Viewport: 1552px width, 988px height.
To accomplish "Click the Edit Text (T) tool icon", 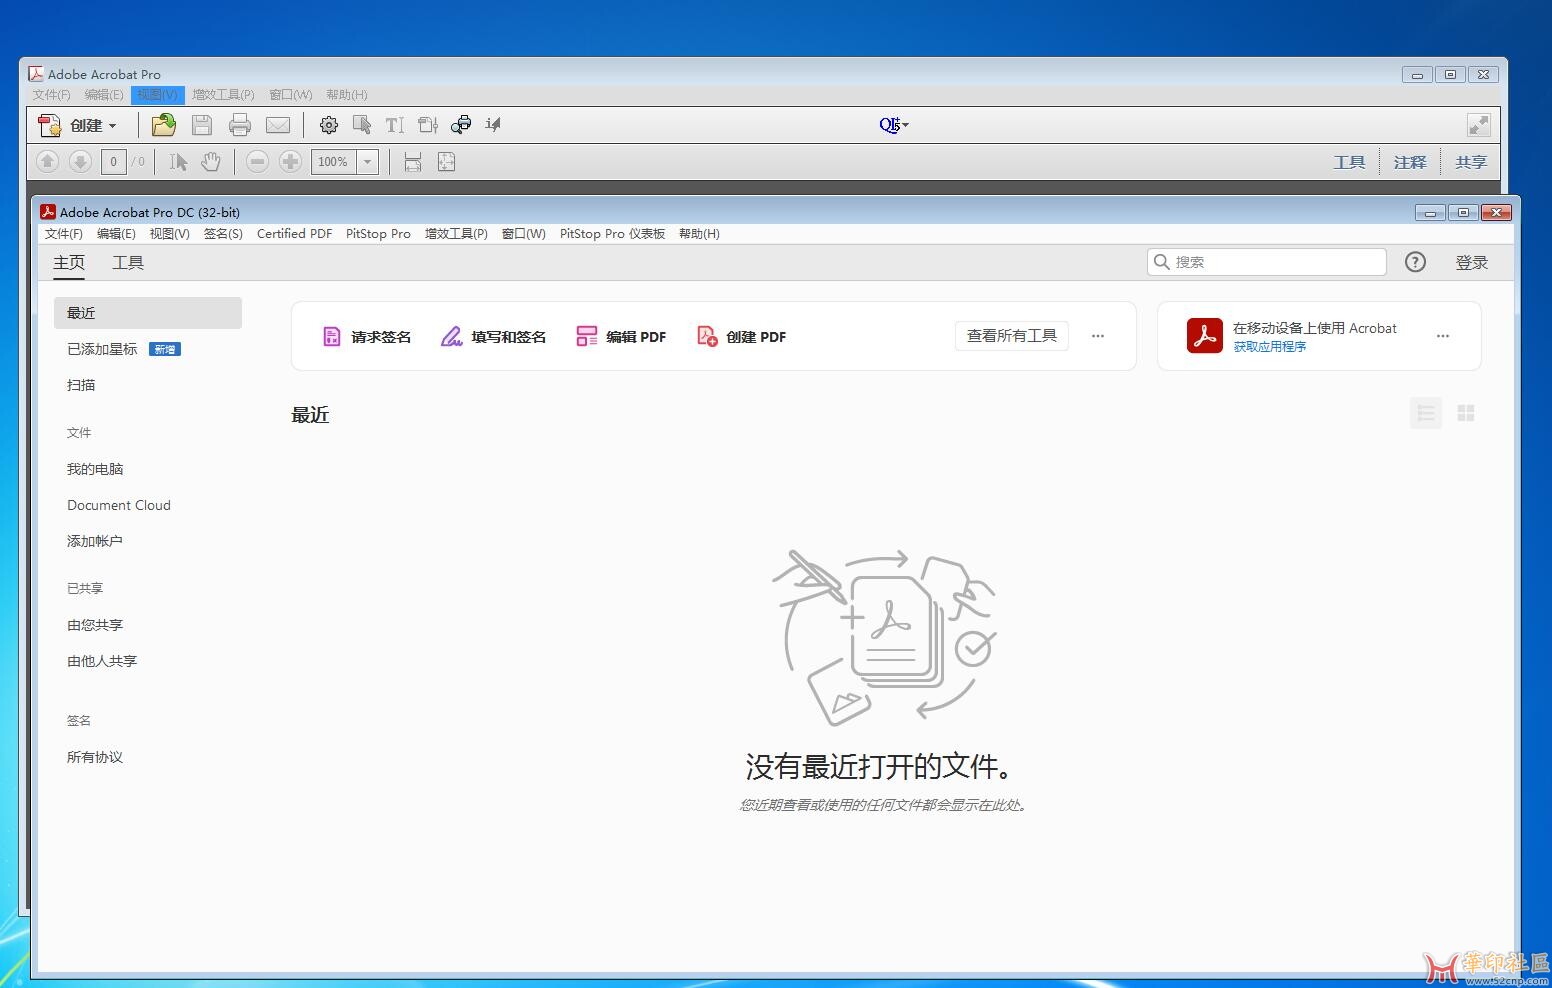I will coord(395,125).
